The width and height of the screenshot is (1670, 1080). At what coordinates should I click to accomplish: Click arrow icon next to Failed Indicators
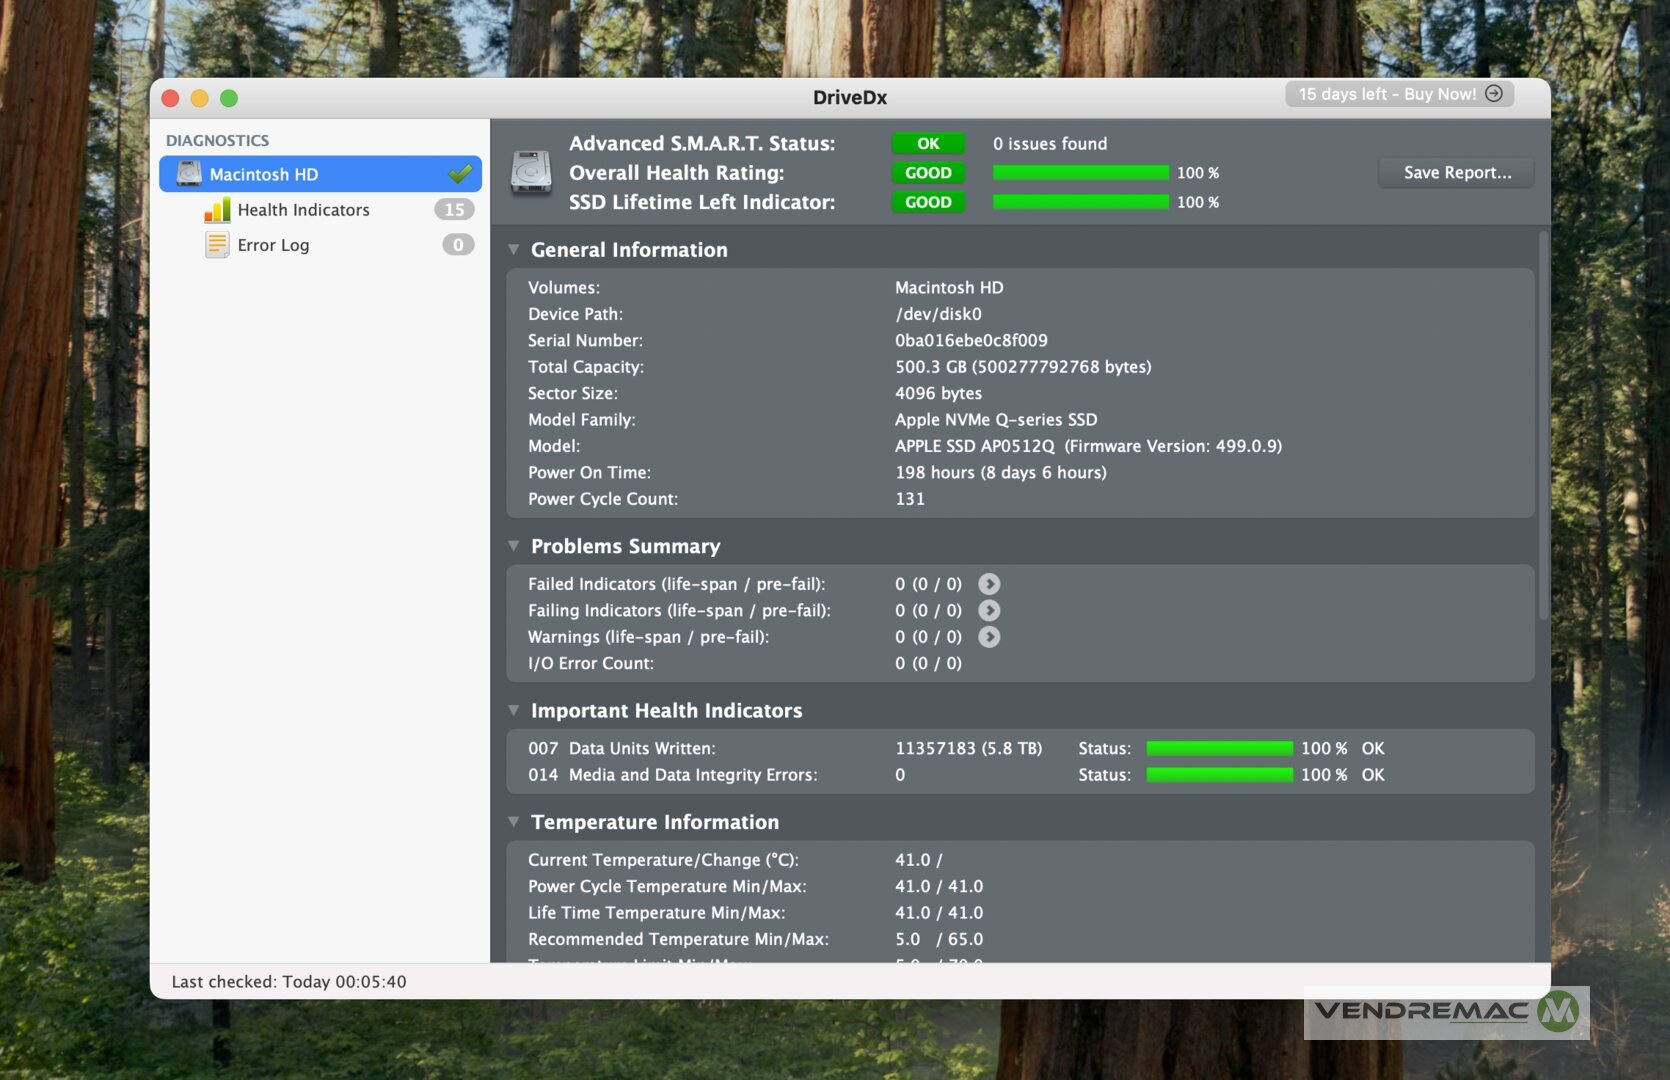coord(988,584)
